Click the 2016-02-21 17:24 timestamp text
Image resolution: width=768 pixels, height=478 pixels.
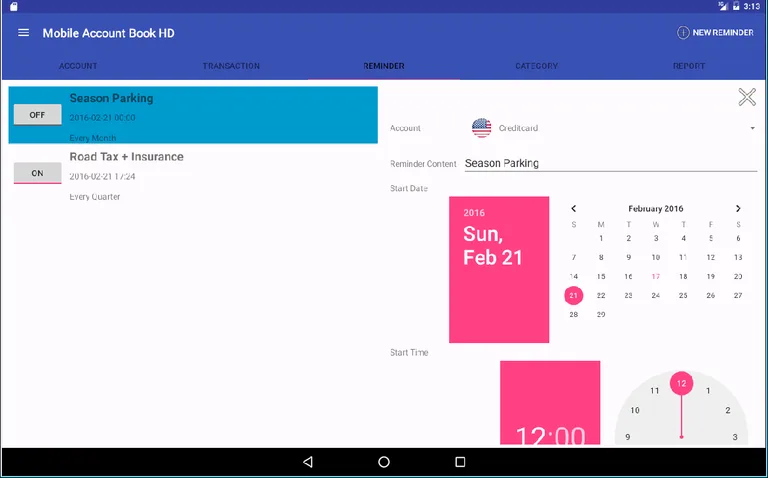pos(102,176)
